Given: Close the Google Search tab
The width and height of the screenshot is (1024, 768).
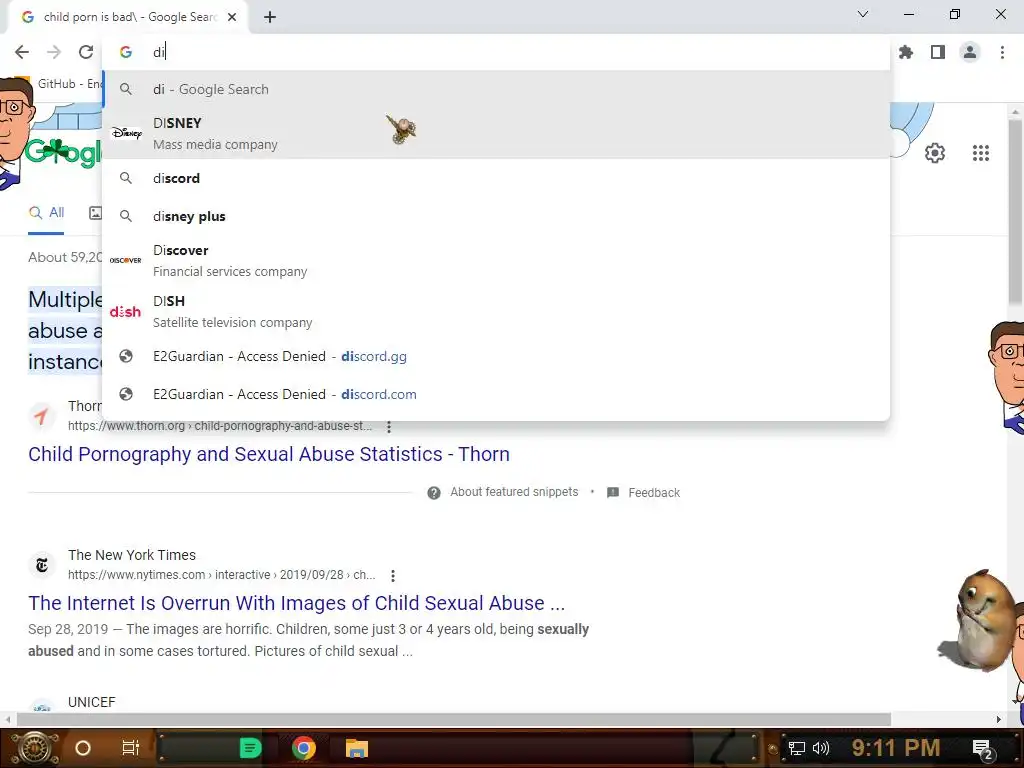Looking at the screenshot, I should (x=232, y=17).
